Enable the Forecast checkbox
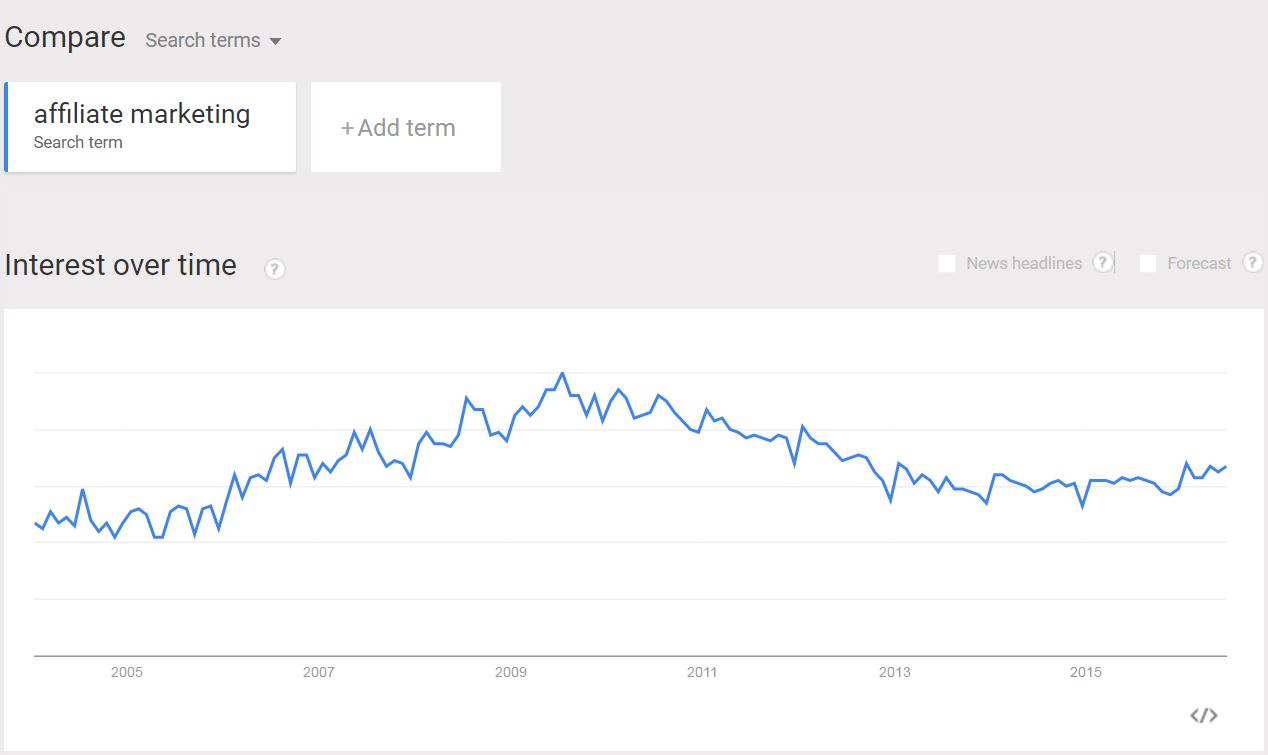 tap(1148, 264)
